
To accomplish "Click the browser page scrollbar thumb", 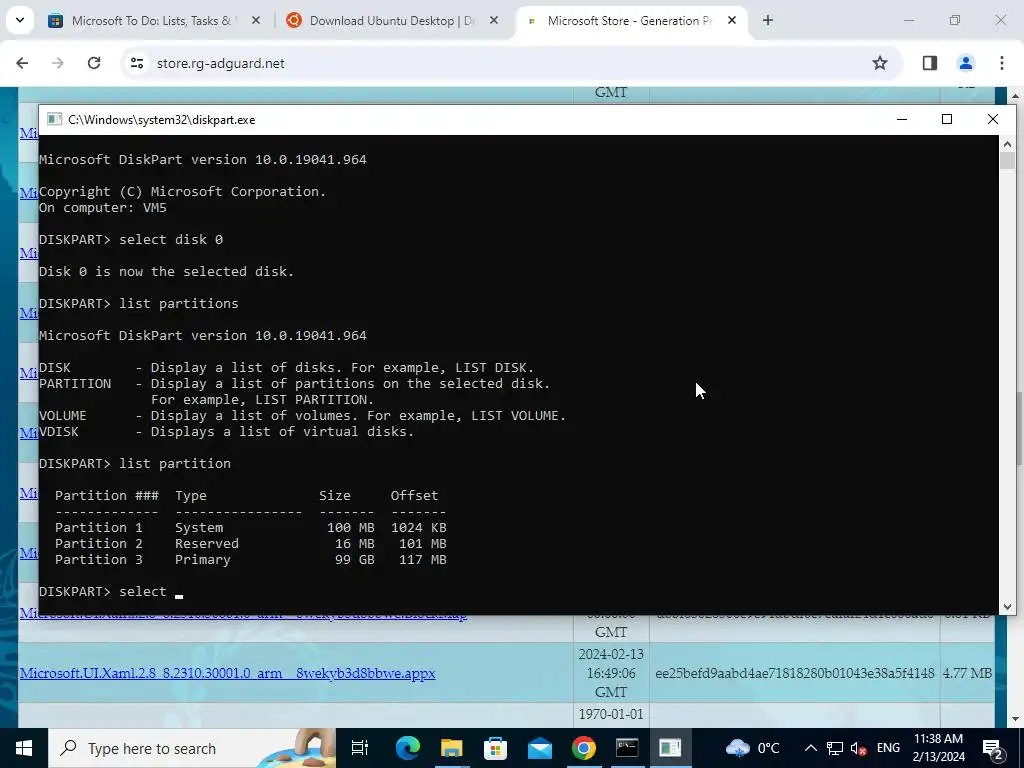I will pos(1019,428).
